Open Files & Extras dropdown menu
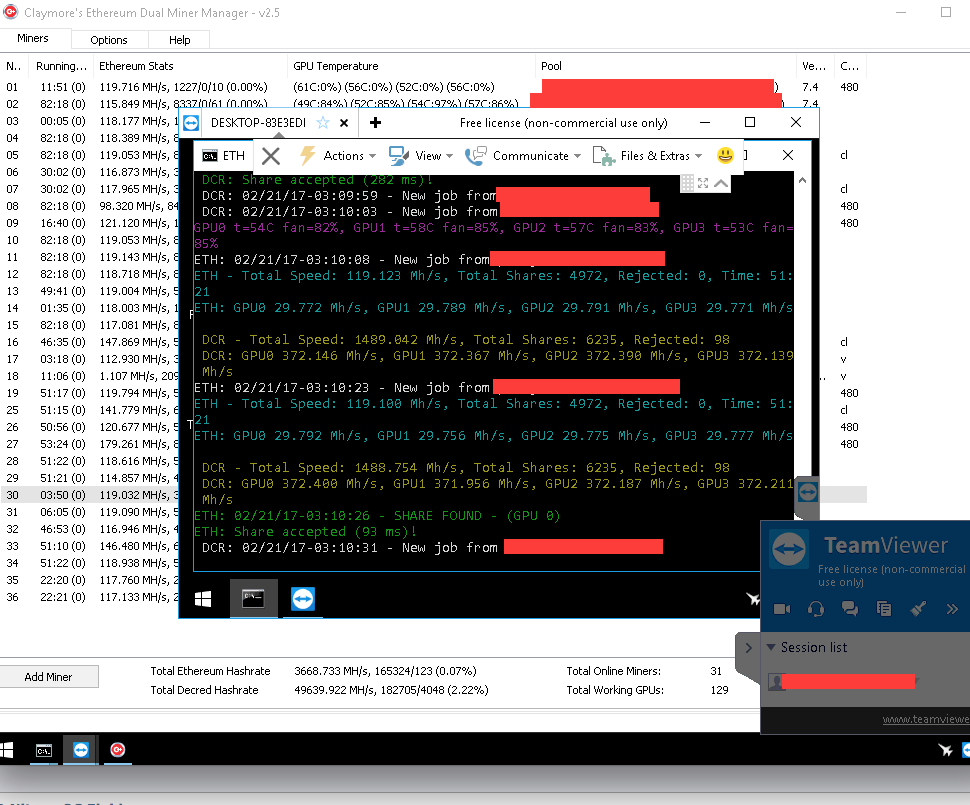Image resolution: width=970 pixels, height=805 pixels. (x=661, y=156)
